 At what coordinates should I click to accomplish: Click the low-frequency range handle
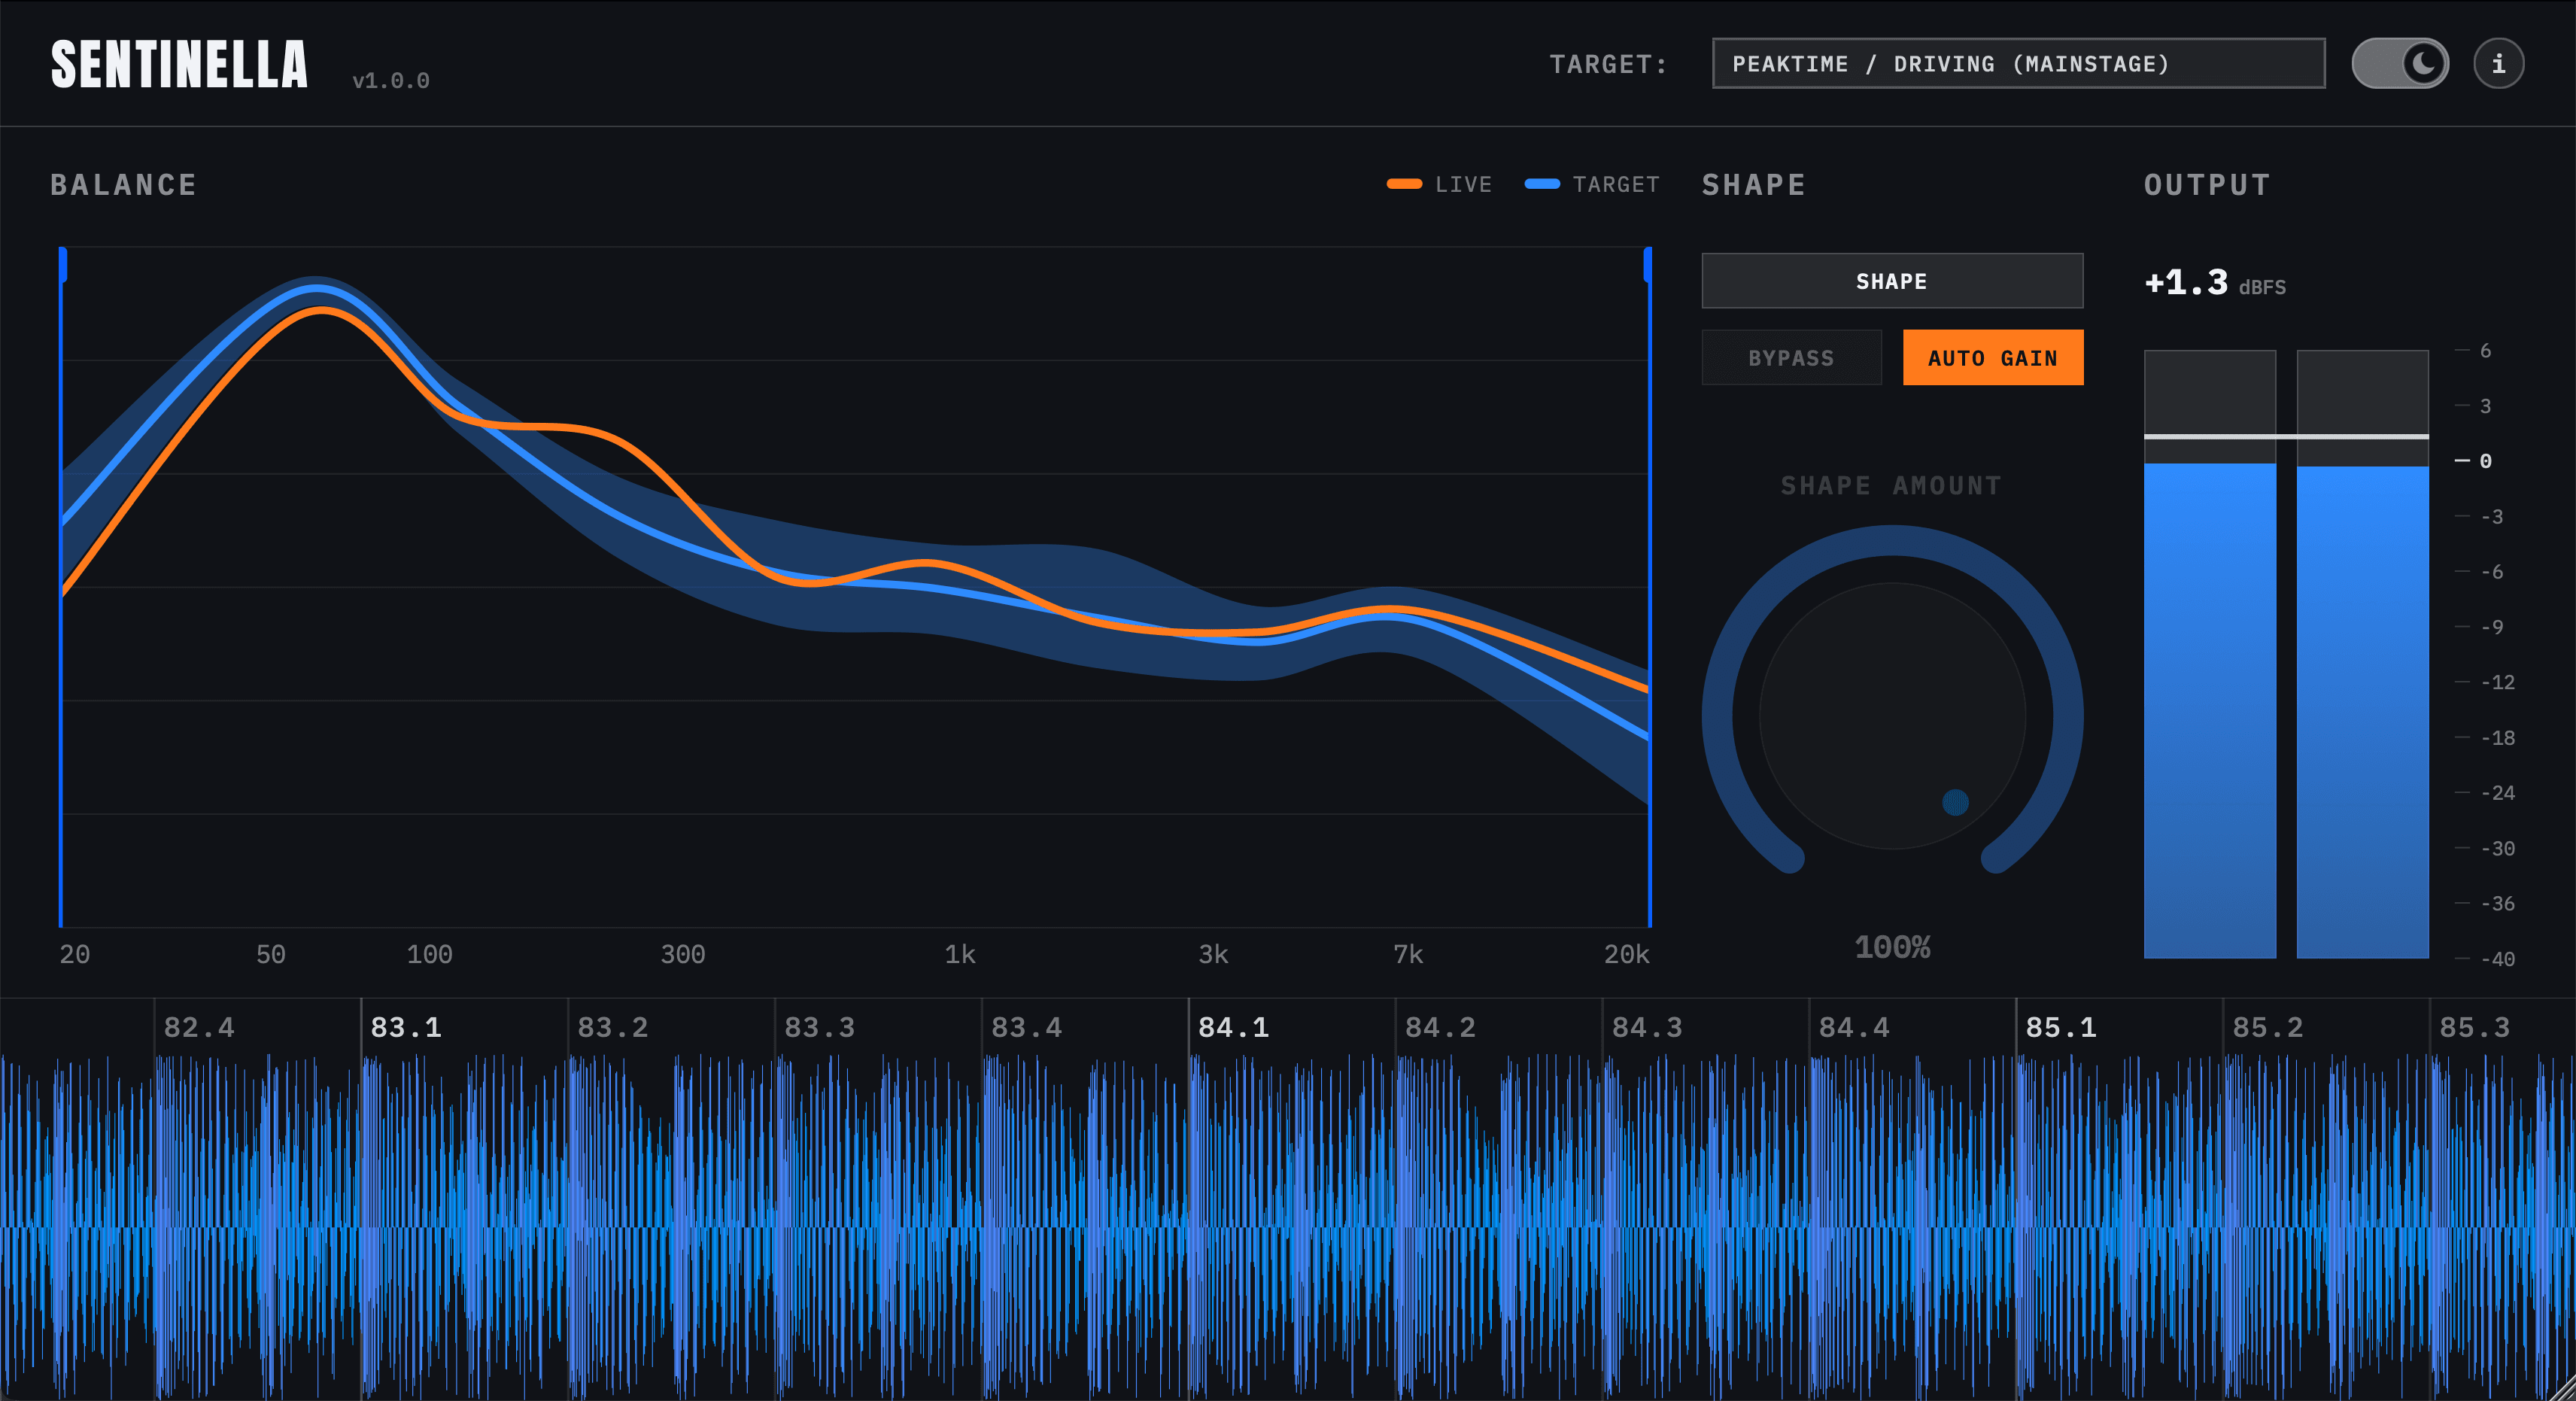[62, 266]
